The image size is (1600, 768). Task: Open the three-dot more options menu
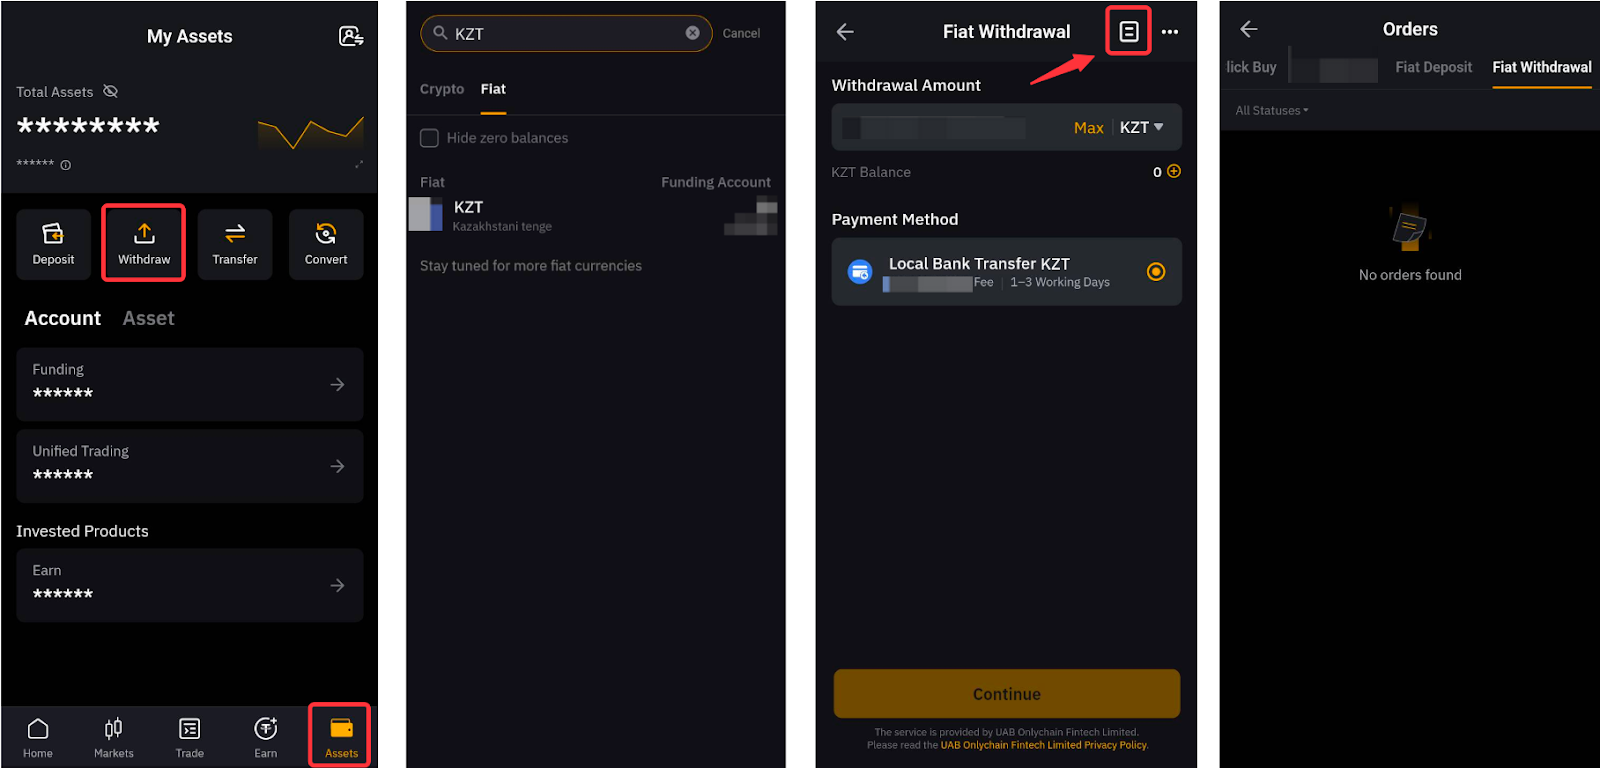(x=1170, y=32)
